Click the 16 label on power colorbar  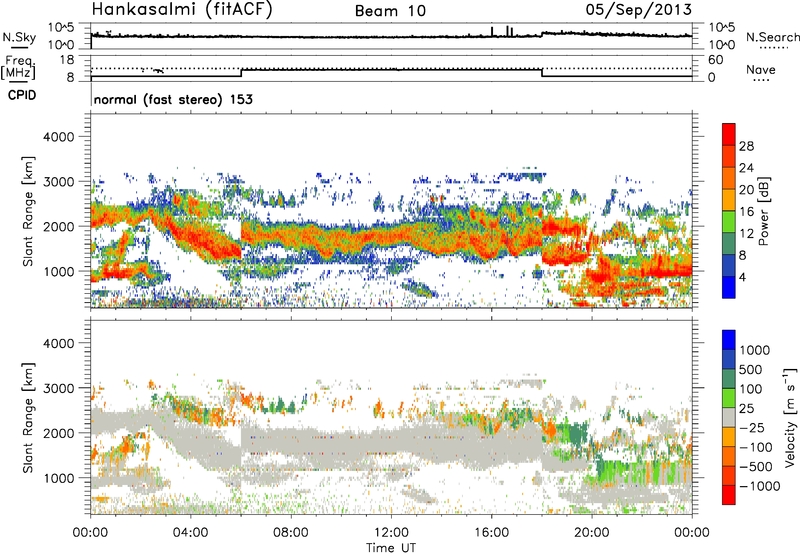coord(746,212)
